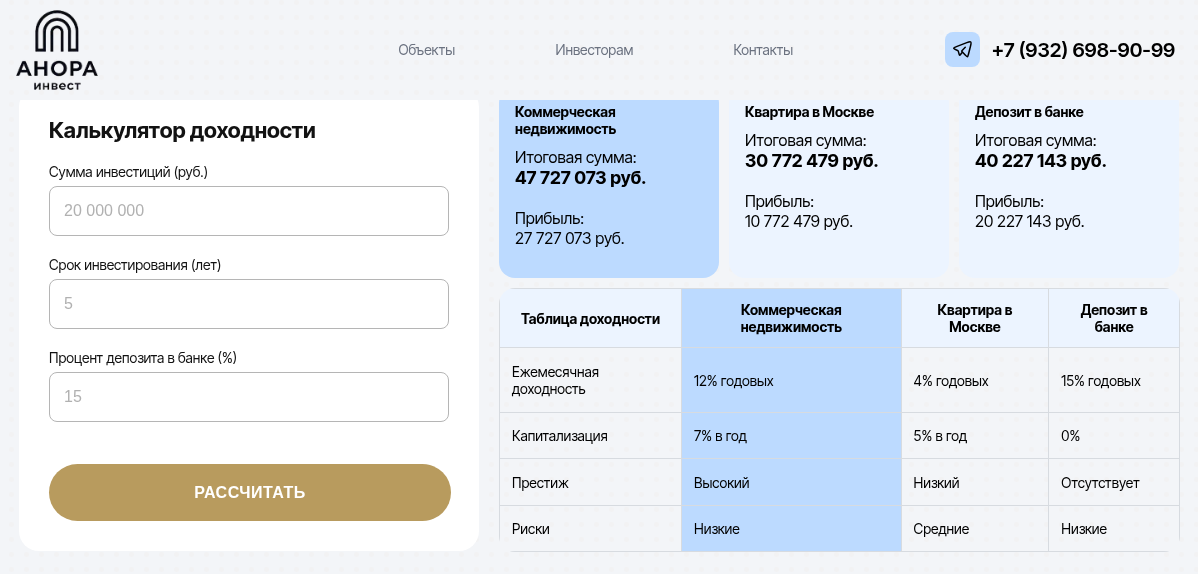Screen dimensions: 1198x574
Task: Click the Калькулятор доходности heading
Action: (182, 131)
